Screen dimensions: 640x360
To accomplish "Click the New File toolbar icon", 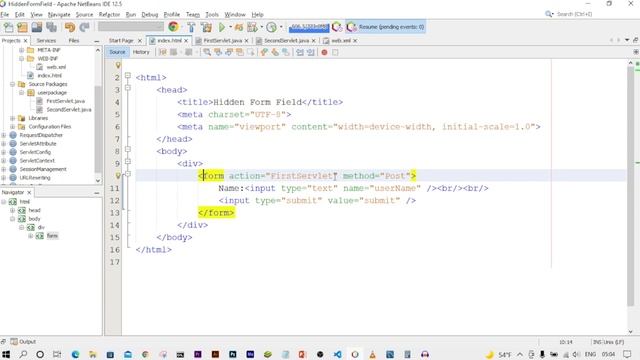I will pos(8,27).
